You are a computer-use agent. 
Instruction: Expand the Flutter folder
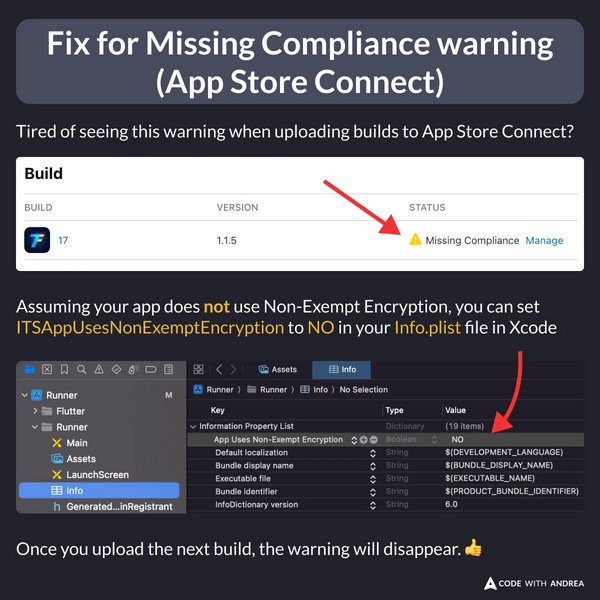(35, 411)
